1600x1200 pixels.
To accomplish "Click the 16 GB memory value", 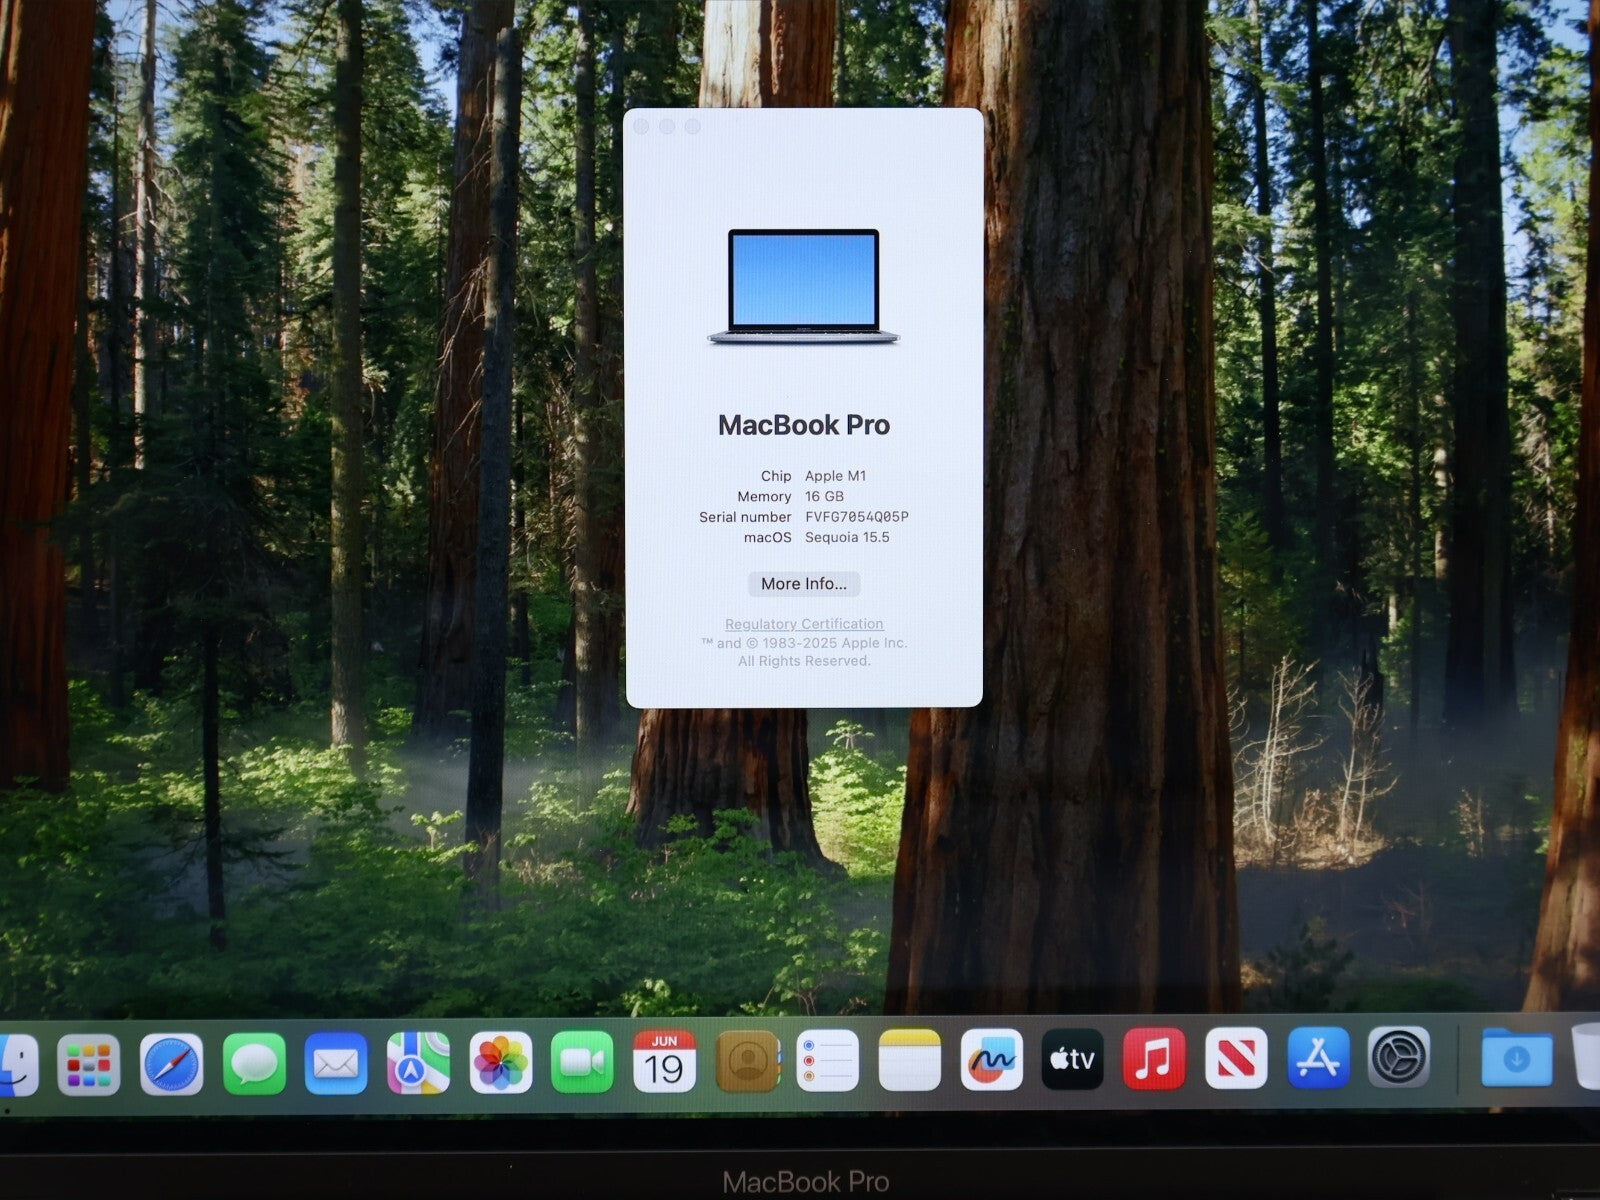I will pos(824,496).
